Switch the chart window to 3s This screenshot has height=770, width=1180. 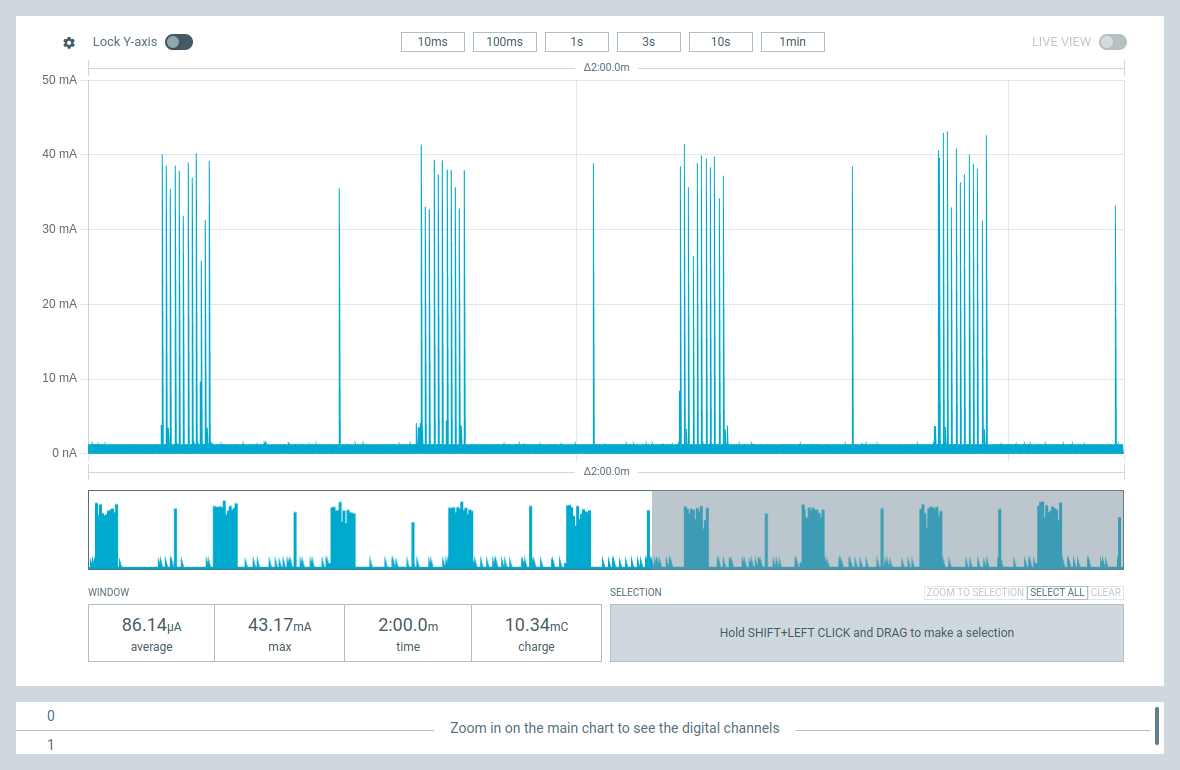[x=648, y=42]
